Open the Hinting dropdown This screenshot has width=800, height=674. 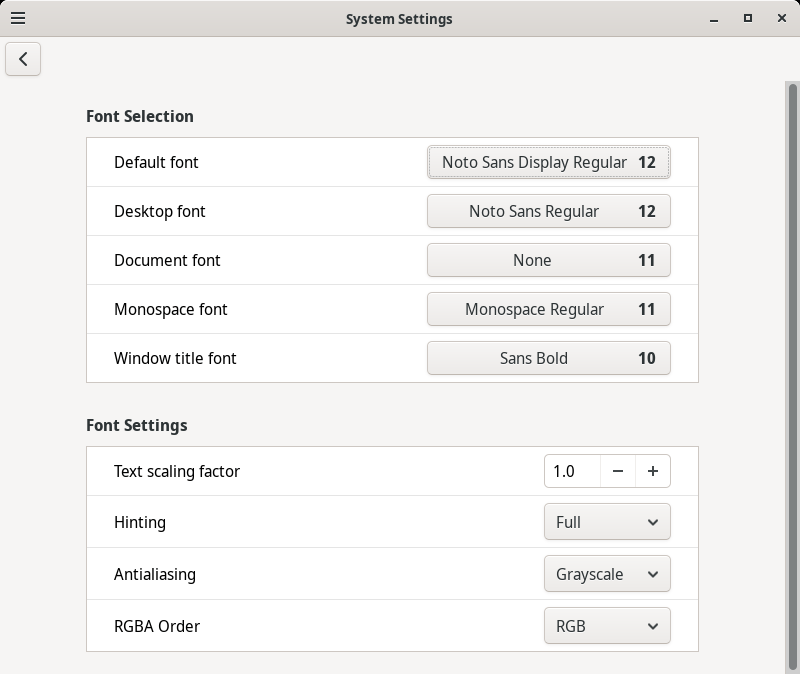tap(607, 522)
